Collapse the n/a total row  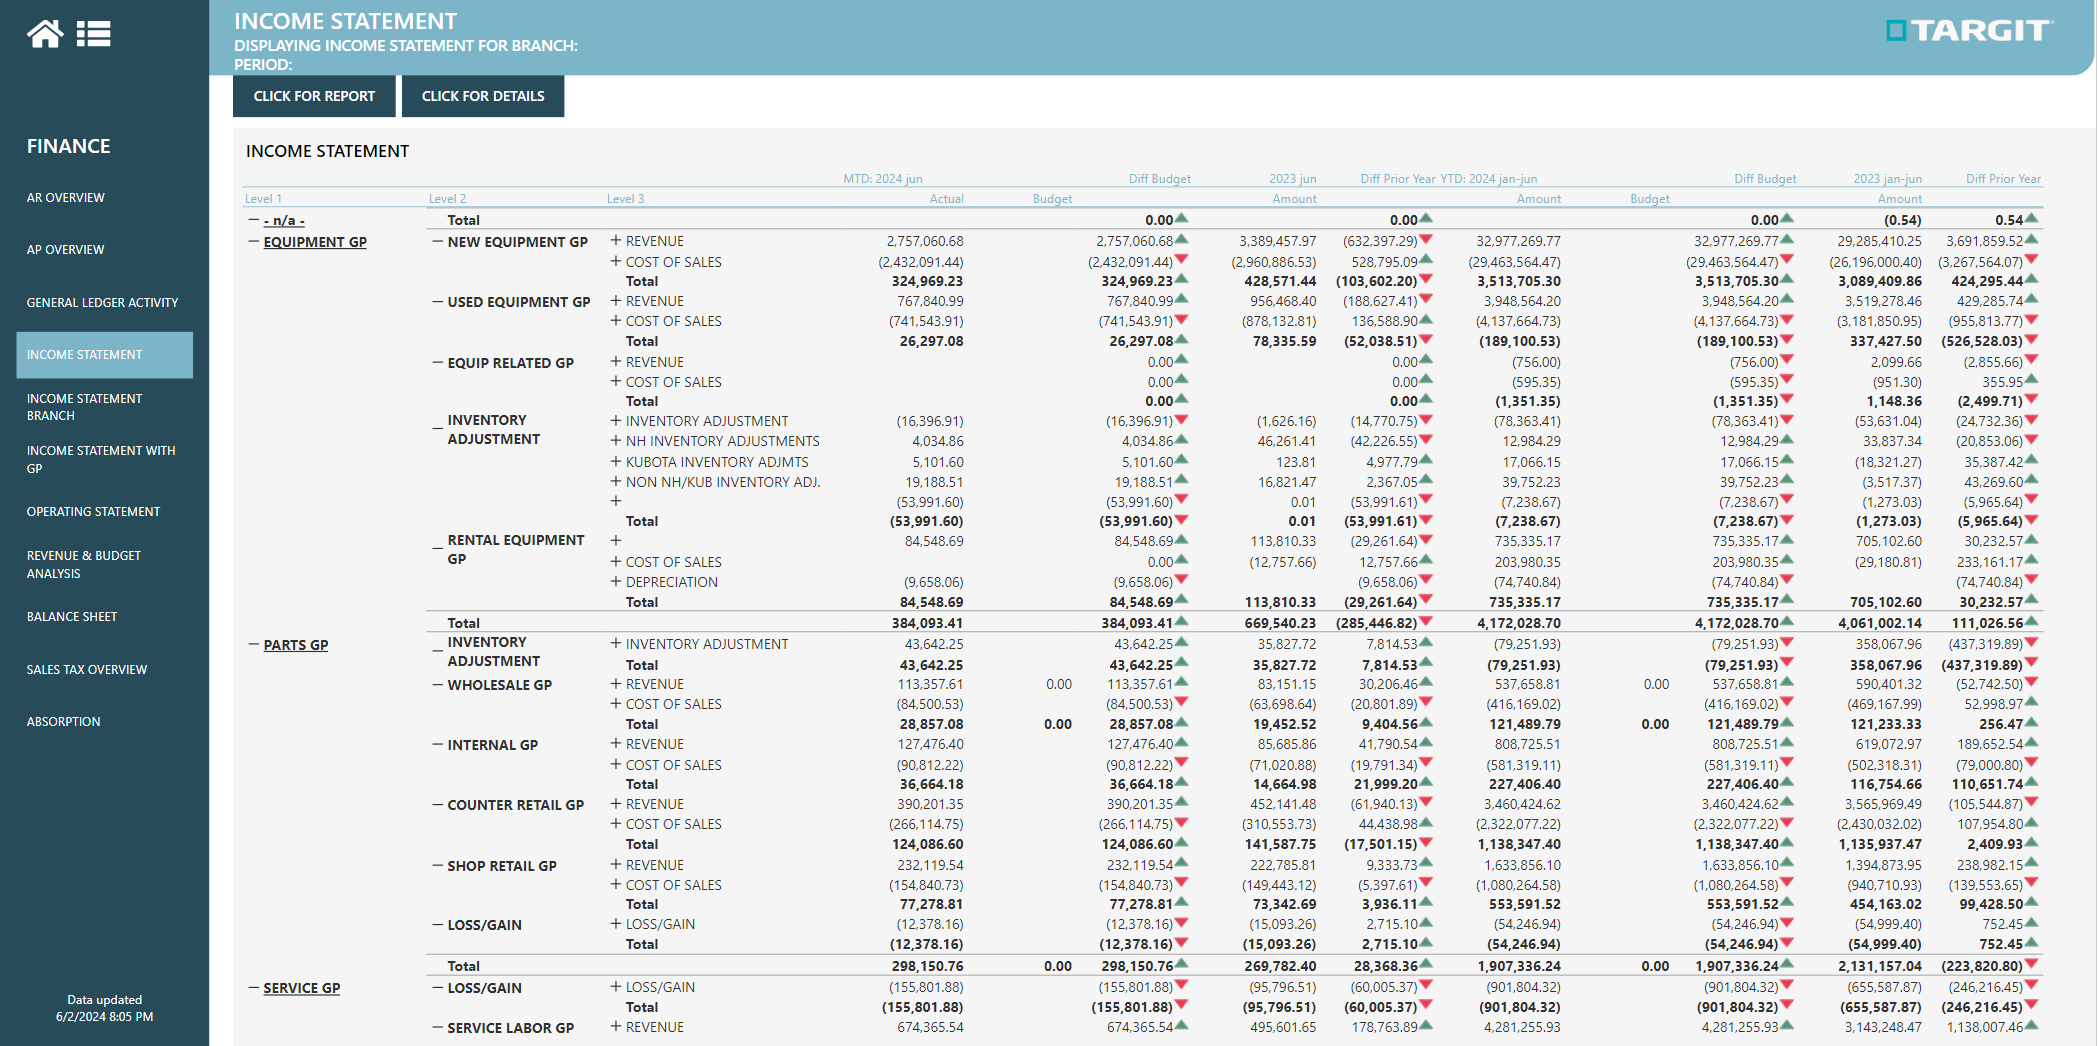(251, 220)
